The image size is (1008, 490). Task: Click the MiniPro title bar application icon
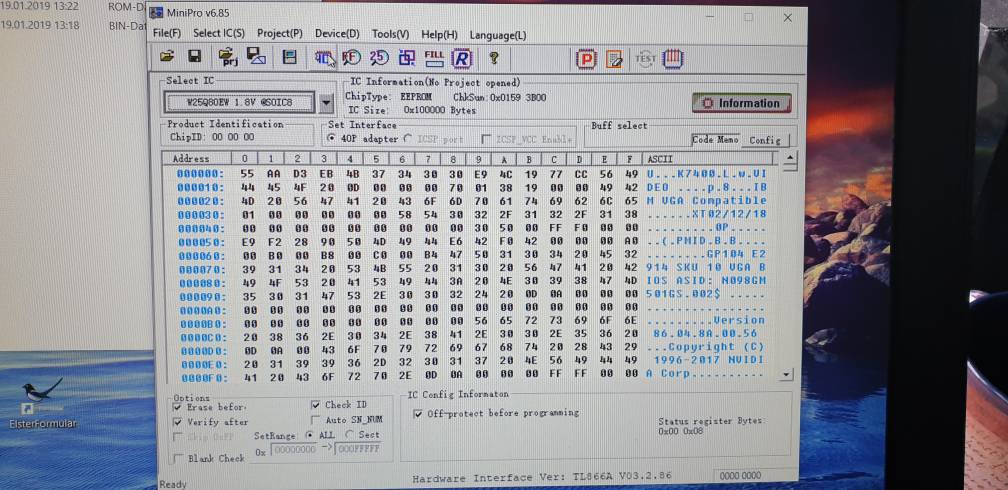tap(156, 12)
